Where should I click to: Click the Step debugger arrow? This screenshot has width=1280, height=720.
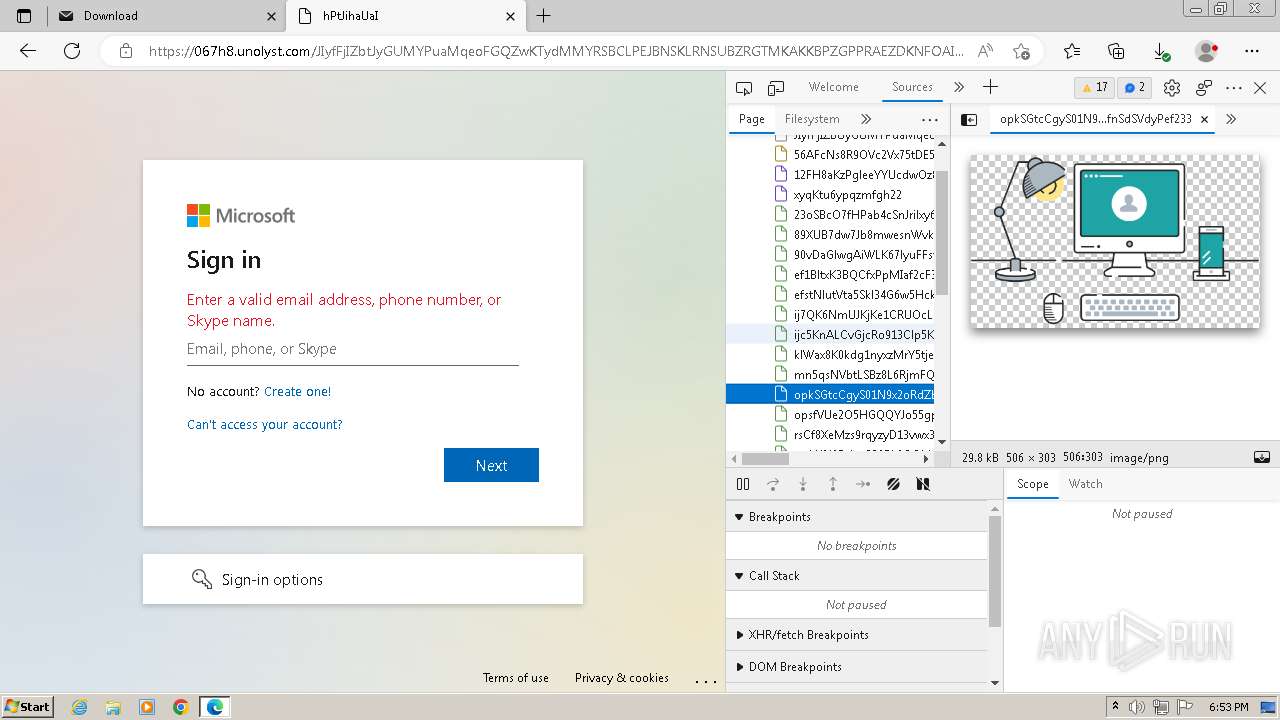pyautogui.click(x=863, y=484)
